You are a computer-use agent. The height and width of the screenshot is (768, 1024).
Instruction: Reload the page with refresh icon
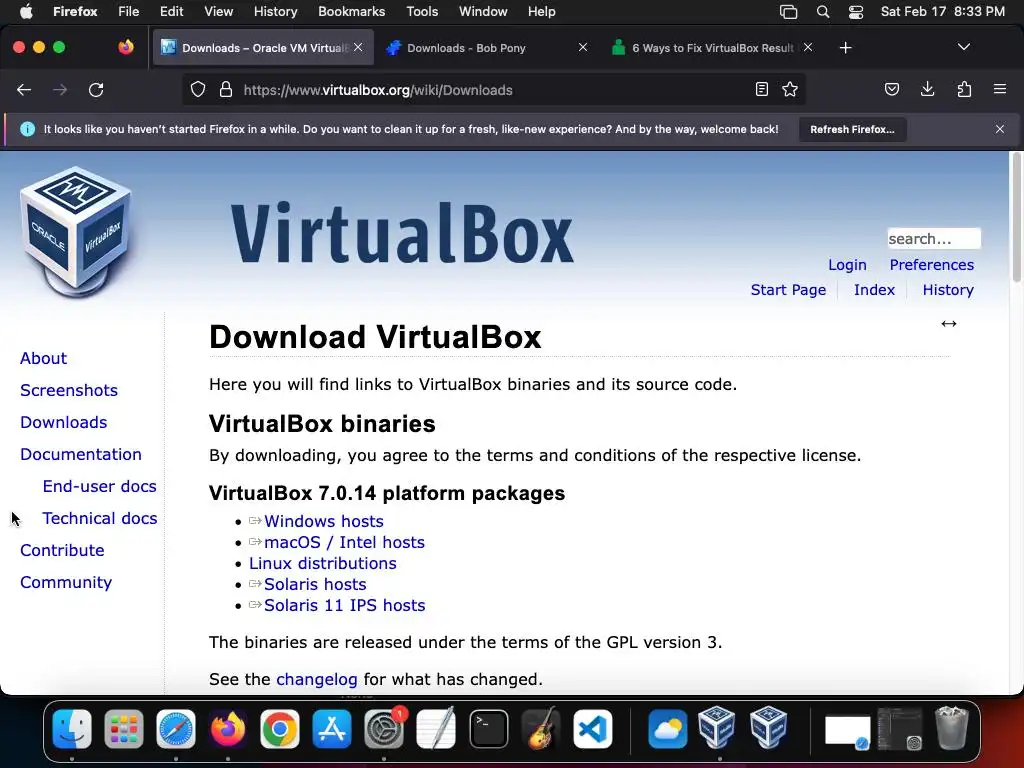(96, 90)
